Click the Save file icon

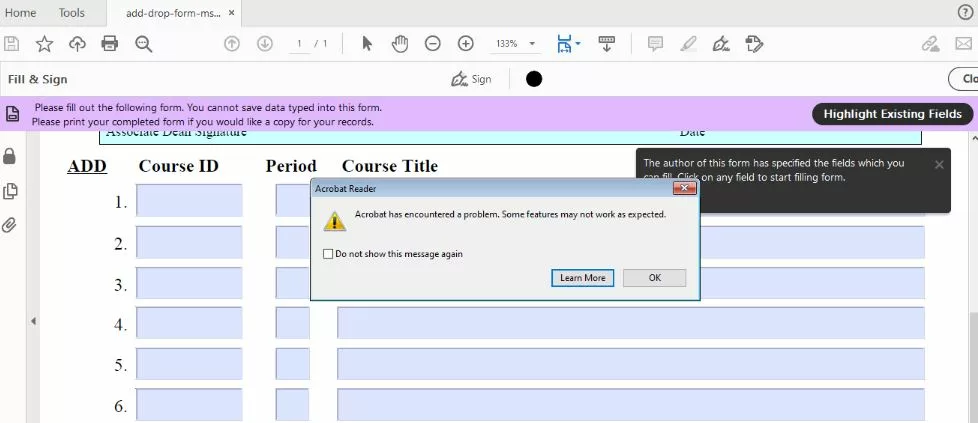(x=11, y=44)
